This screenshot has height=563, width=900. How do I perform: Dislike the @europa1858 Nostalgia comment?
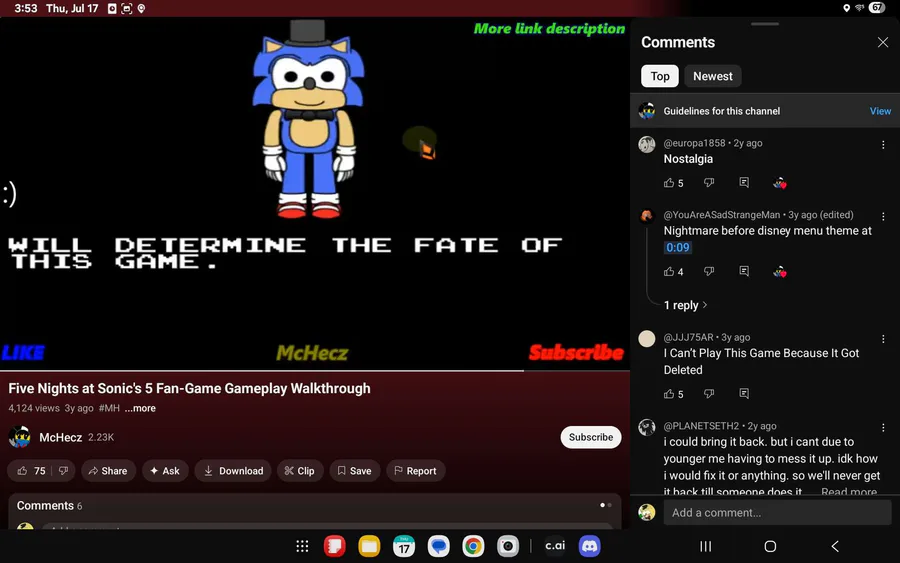click(x=709, y=183)
